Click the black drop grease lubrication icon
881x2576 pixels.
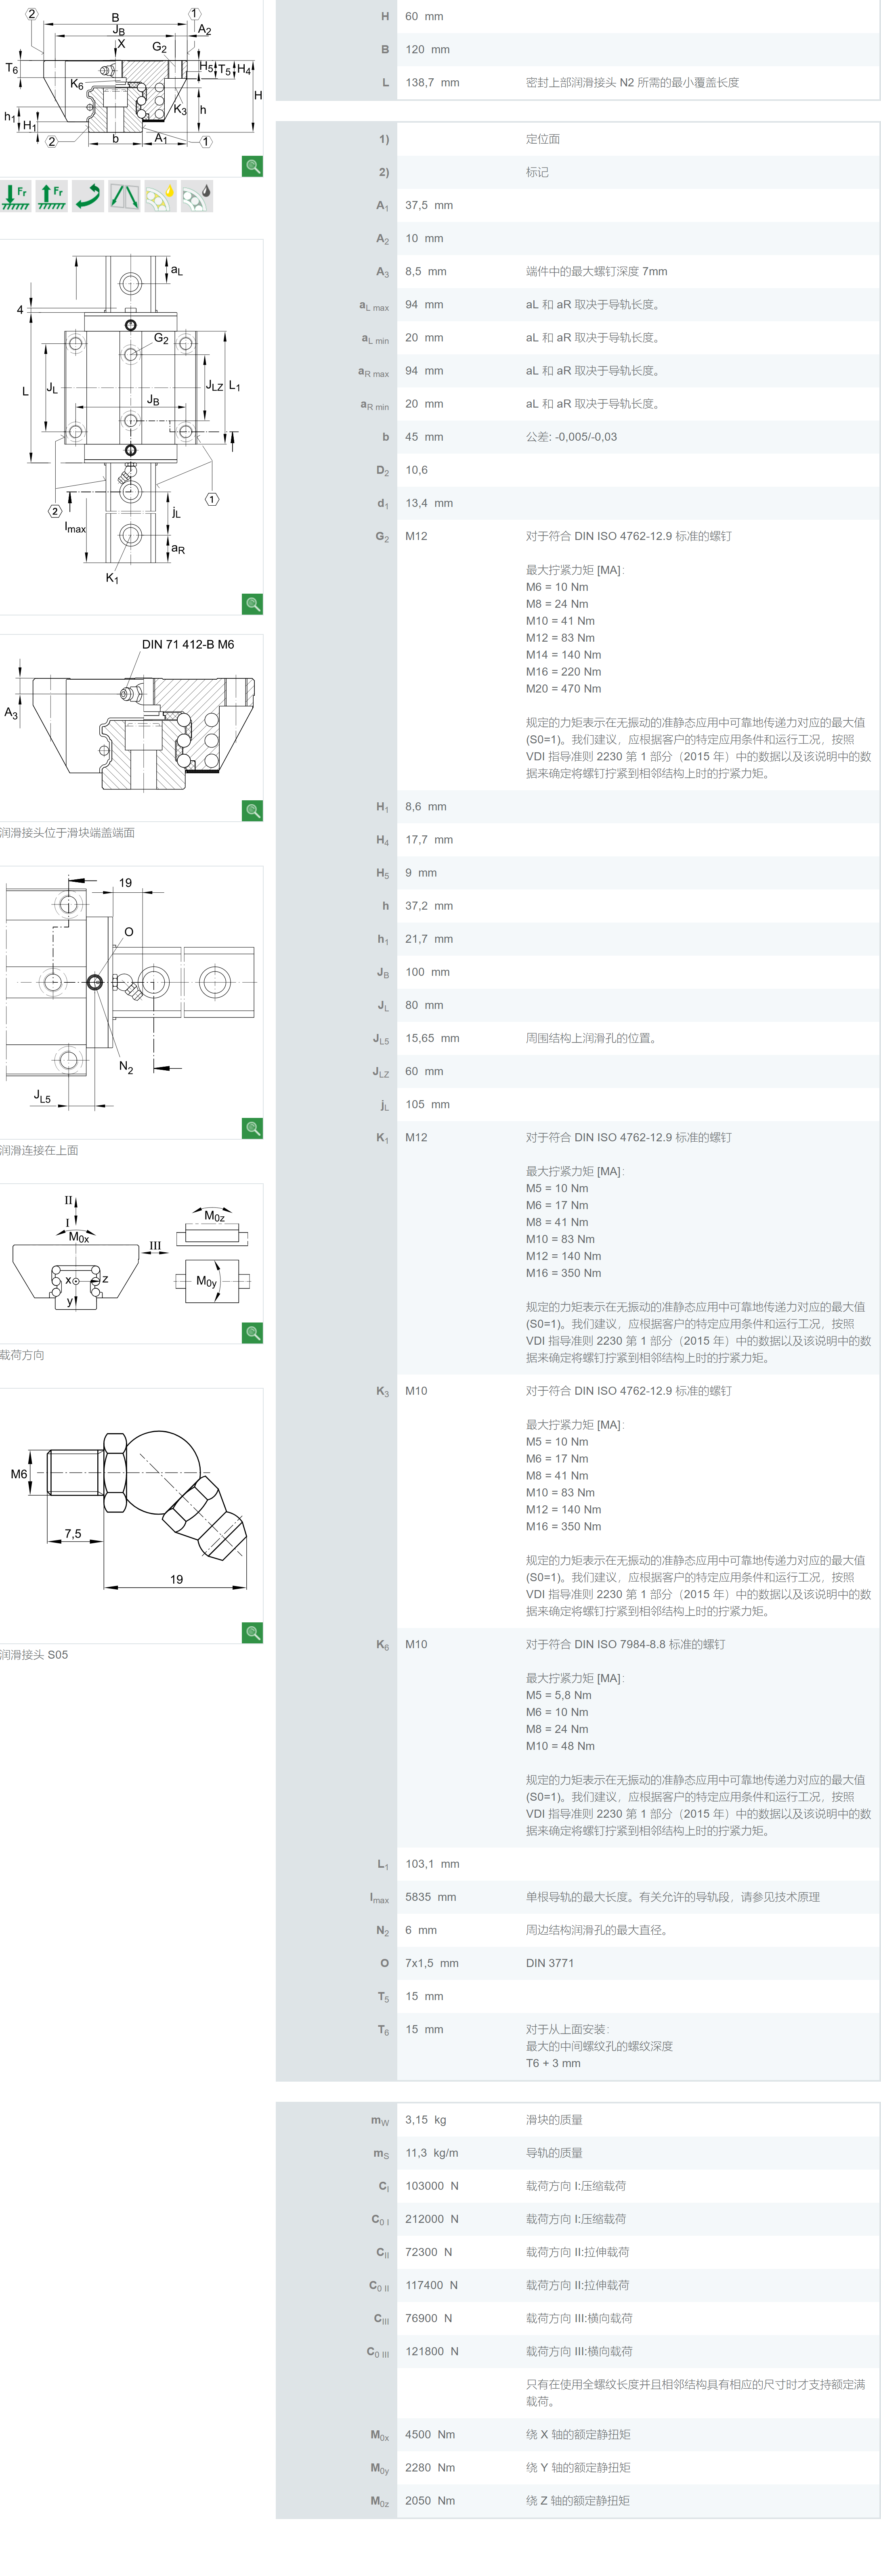pos(197,196)
